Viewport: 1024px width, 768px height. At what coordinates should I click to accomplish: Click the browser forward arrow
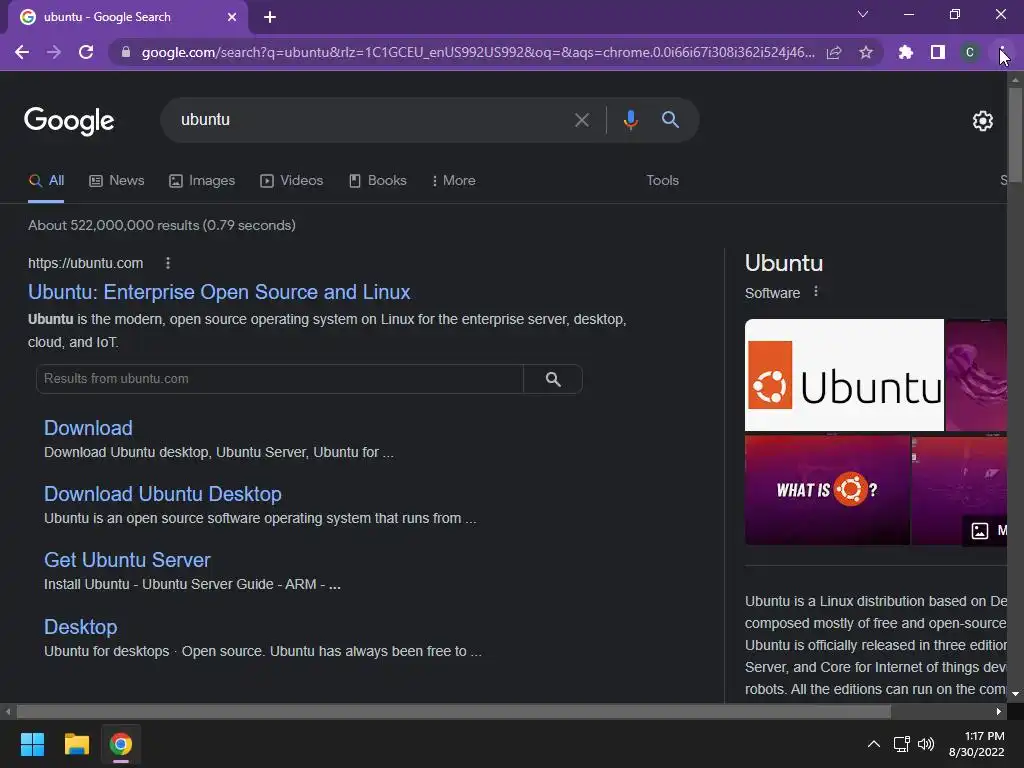pyautogui.click(x=54, y=52)
